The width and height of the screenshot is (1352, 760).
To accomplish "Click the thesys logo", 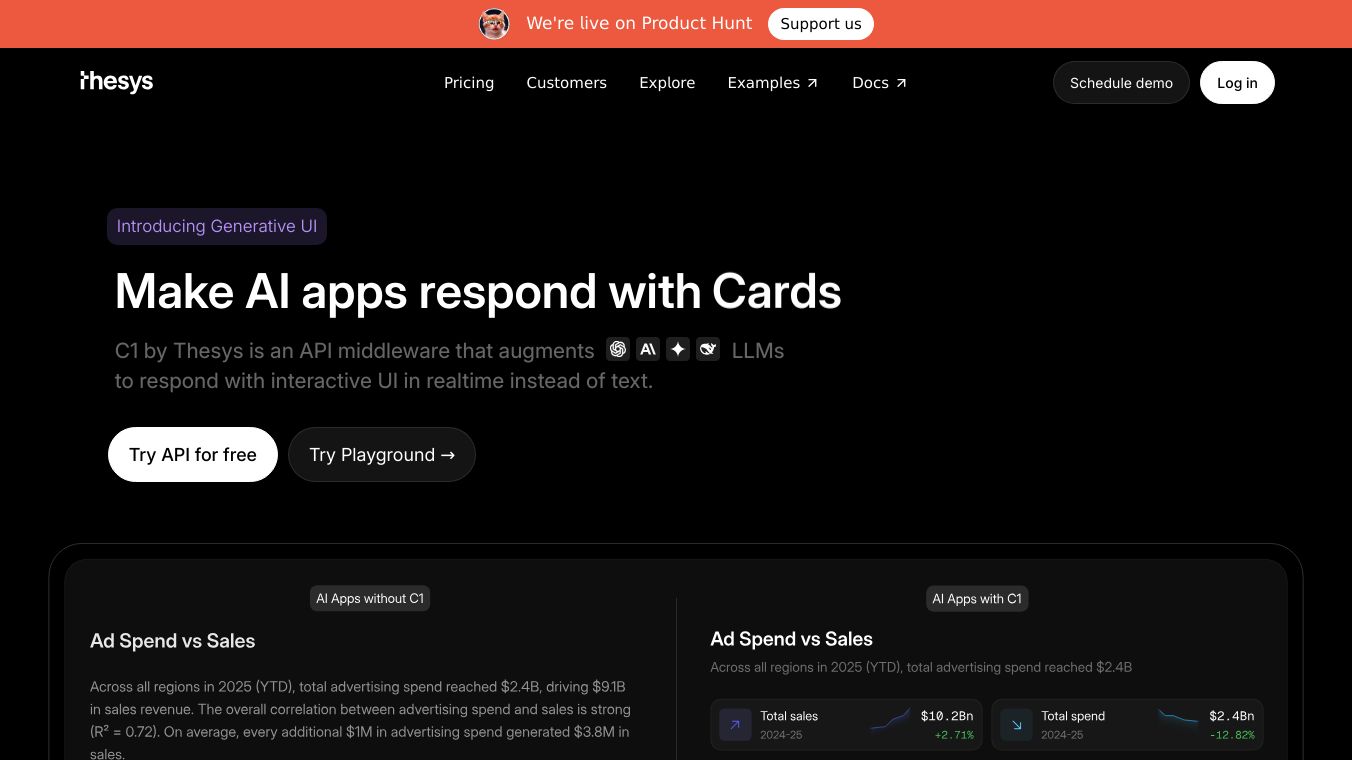I will 117,82.
